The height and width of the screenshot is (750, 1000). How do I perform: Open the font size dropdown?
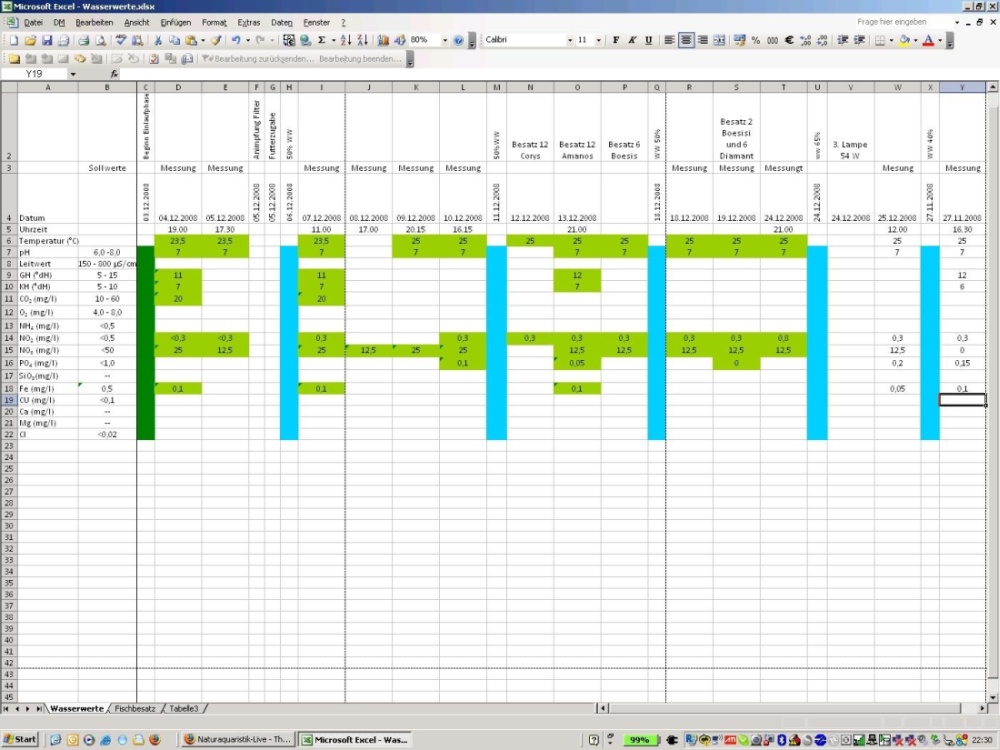click(599, 41)
